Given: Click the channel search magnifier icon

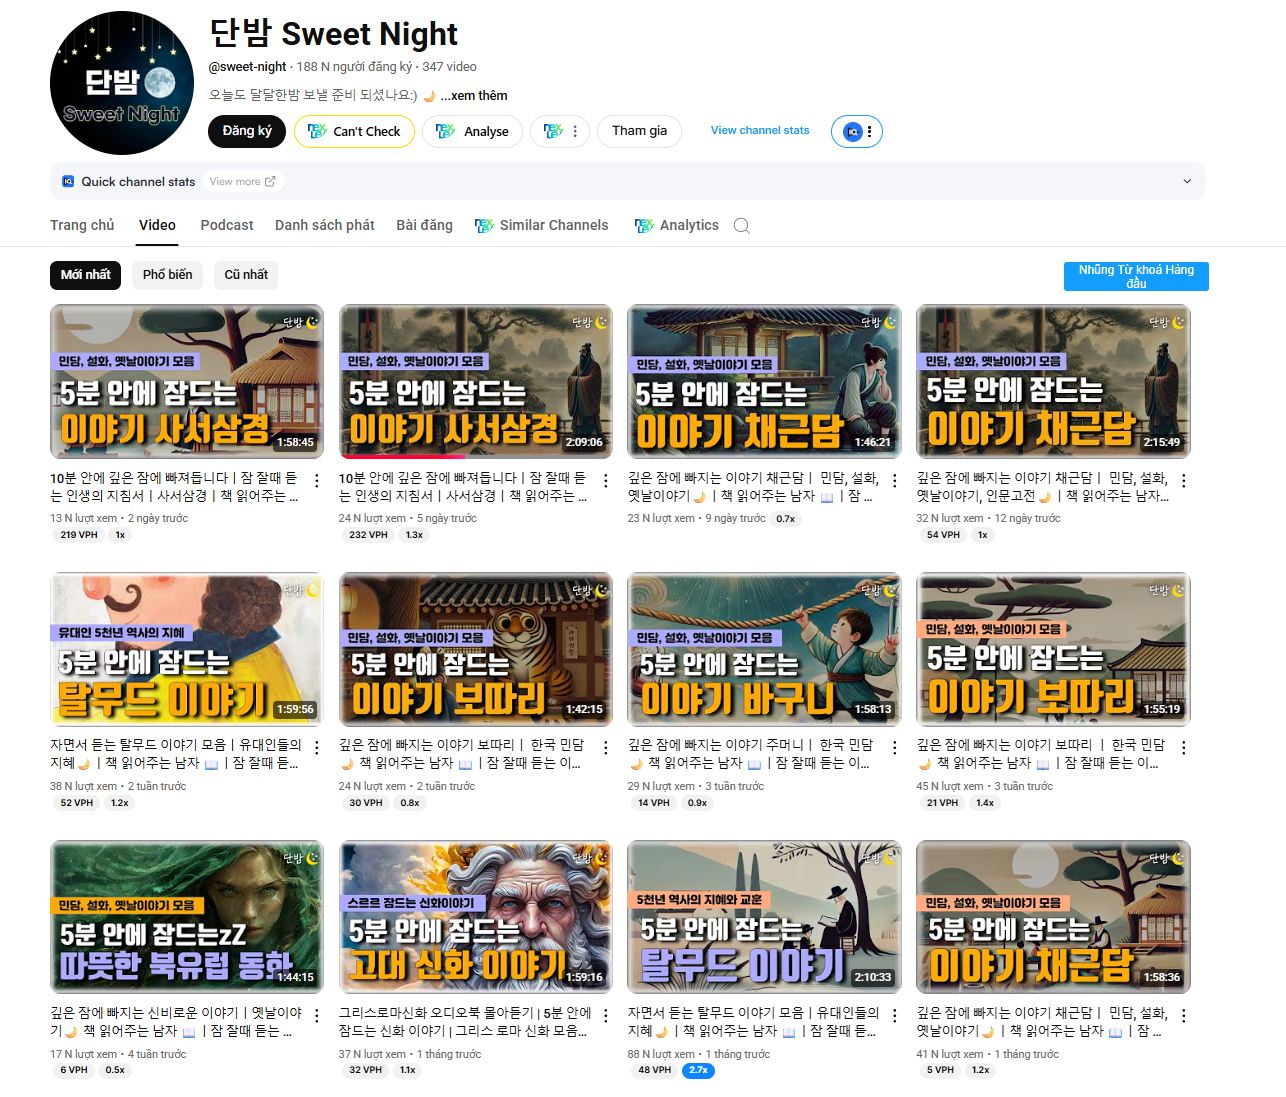Looking at the screenshot, I should tap(741, 226).
